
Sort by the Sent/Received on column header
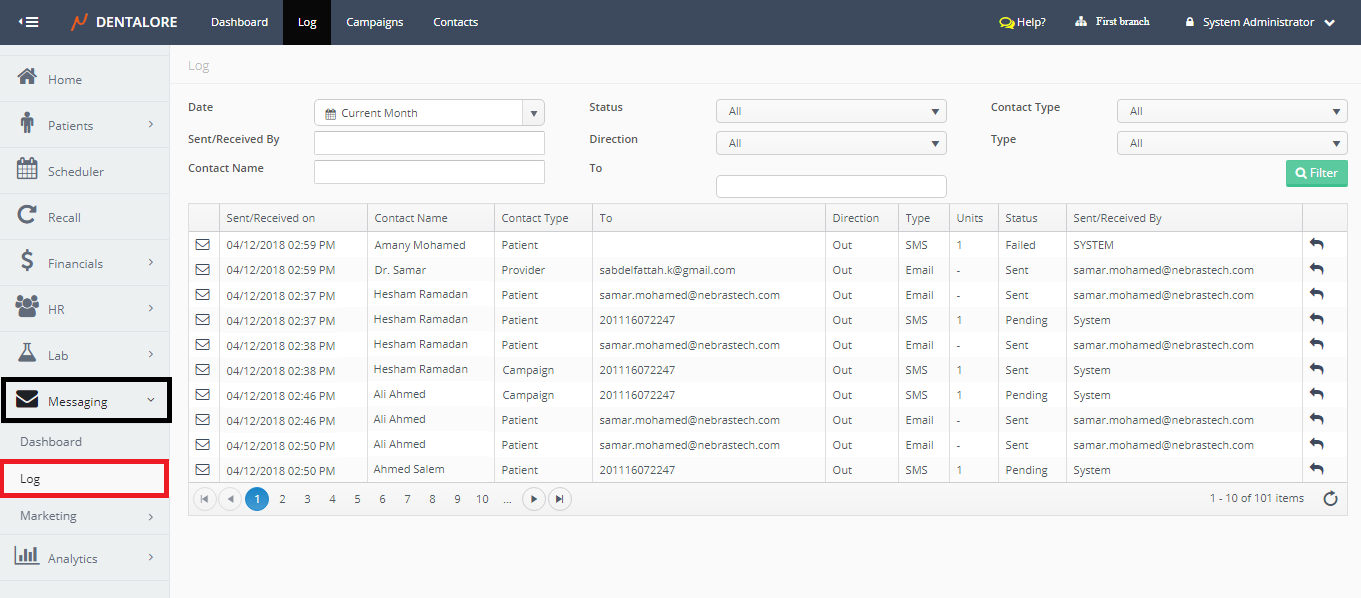[271, 218]
